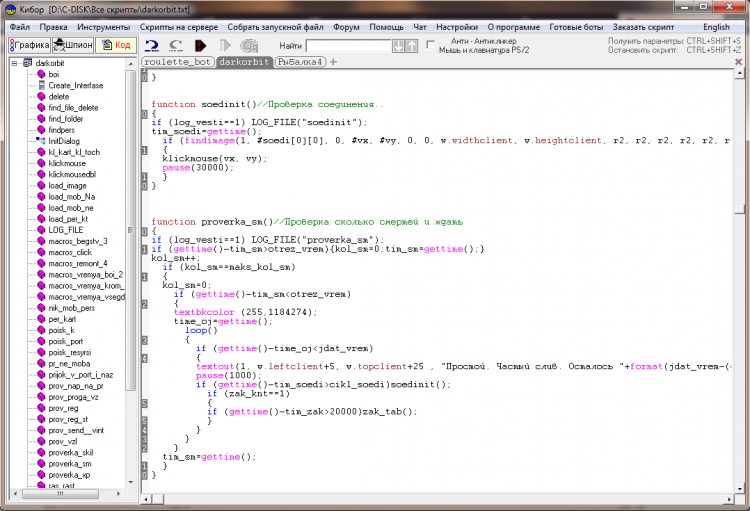Click the search down arrow icon

pyautogui.click(x=398, y=46)
